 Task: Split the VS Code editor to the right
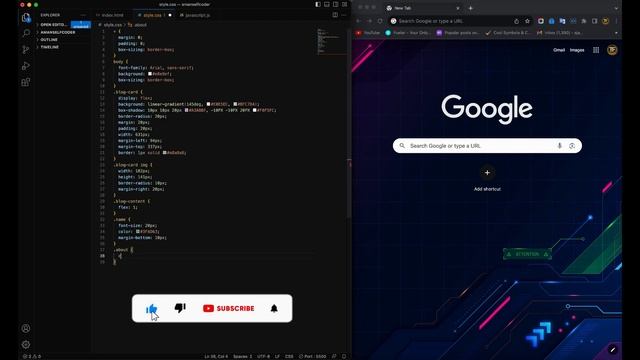click(335, 15)
